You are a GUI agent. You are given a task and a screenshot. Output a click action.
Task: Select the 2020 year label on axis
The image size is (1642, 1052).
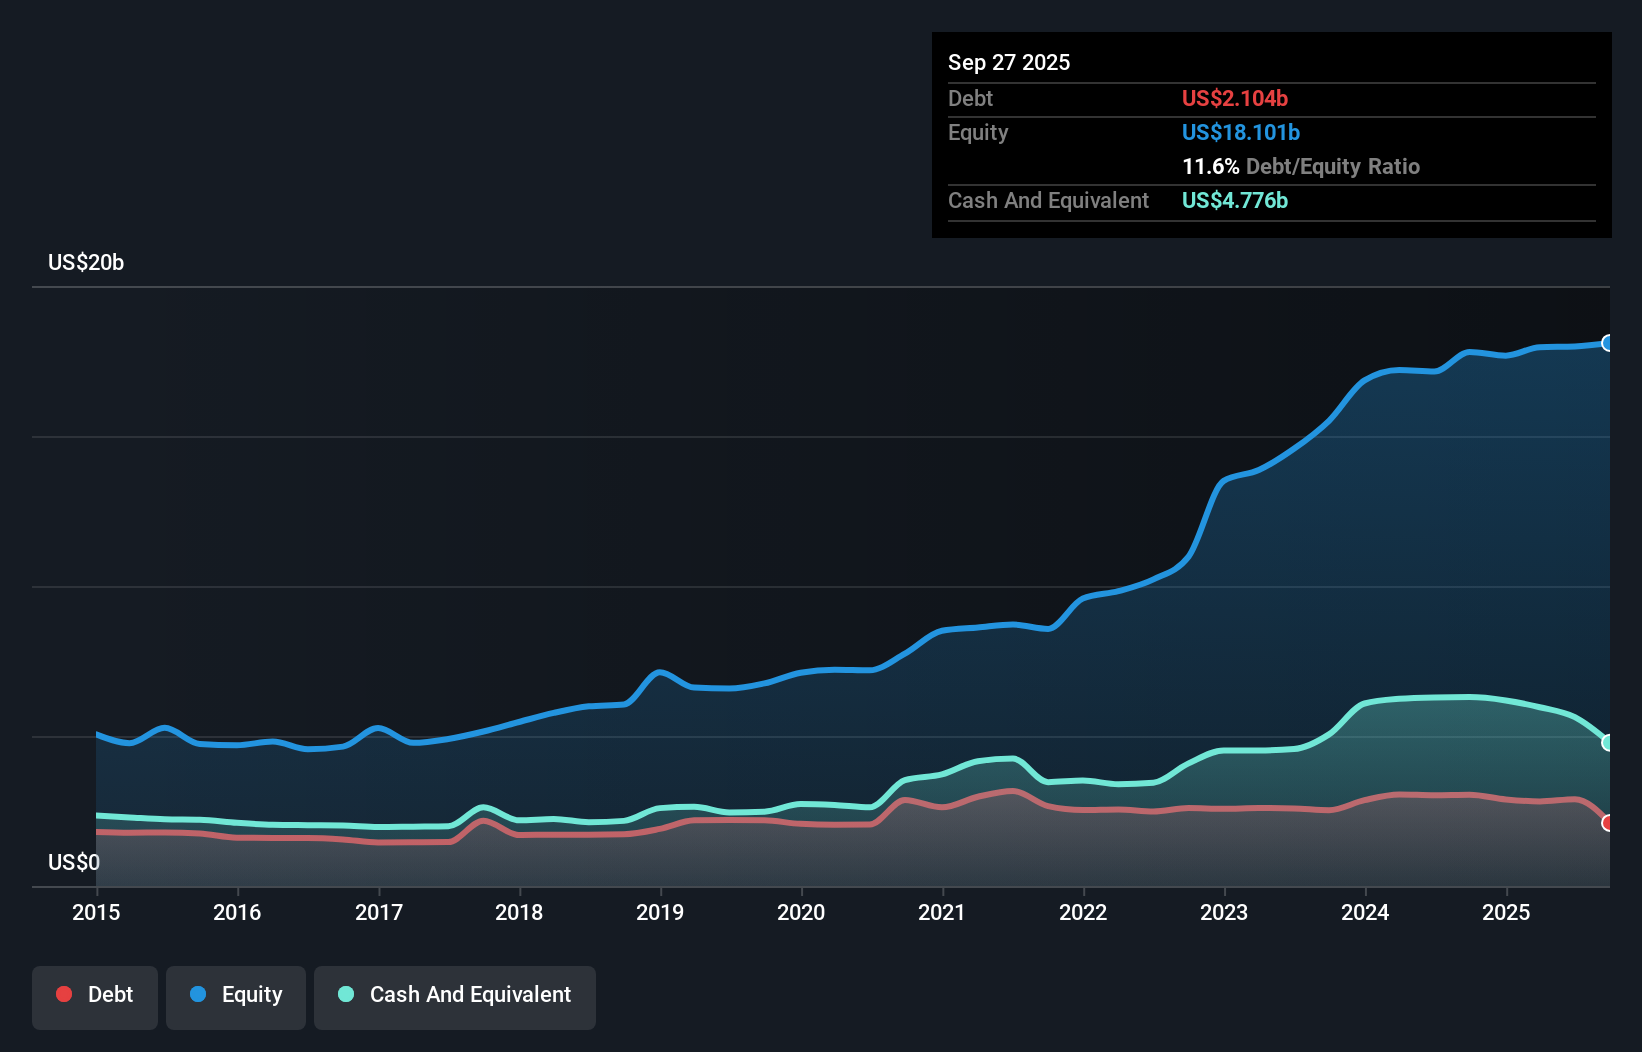click(801, 913)
